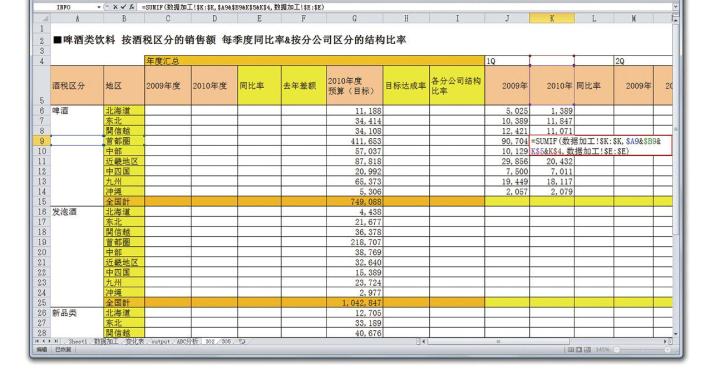
Task: Switch to Page Break Preview icon
Action: 587,350
